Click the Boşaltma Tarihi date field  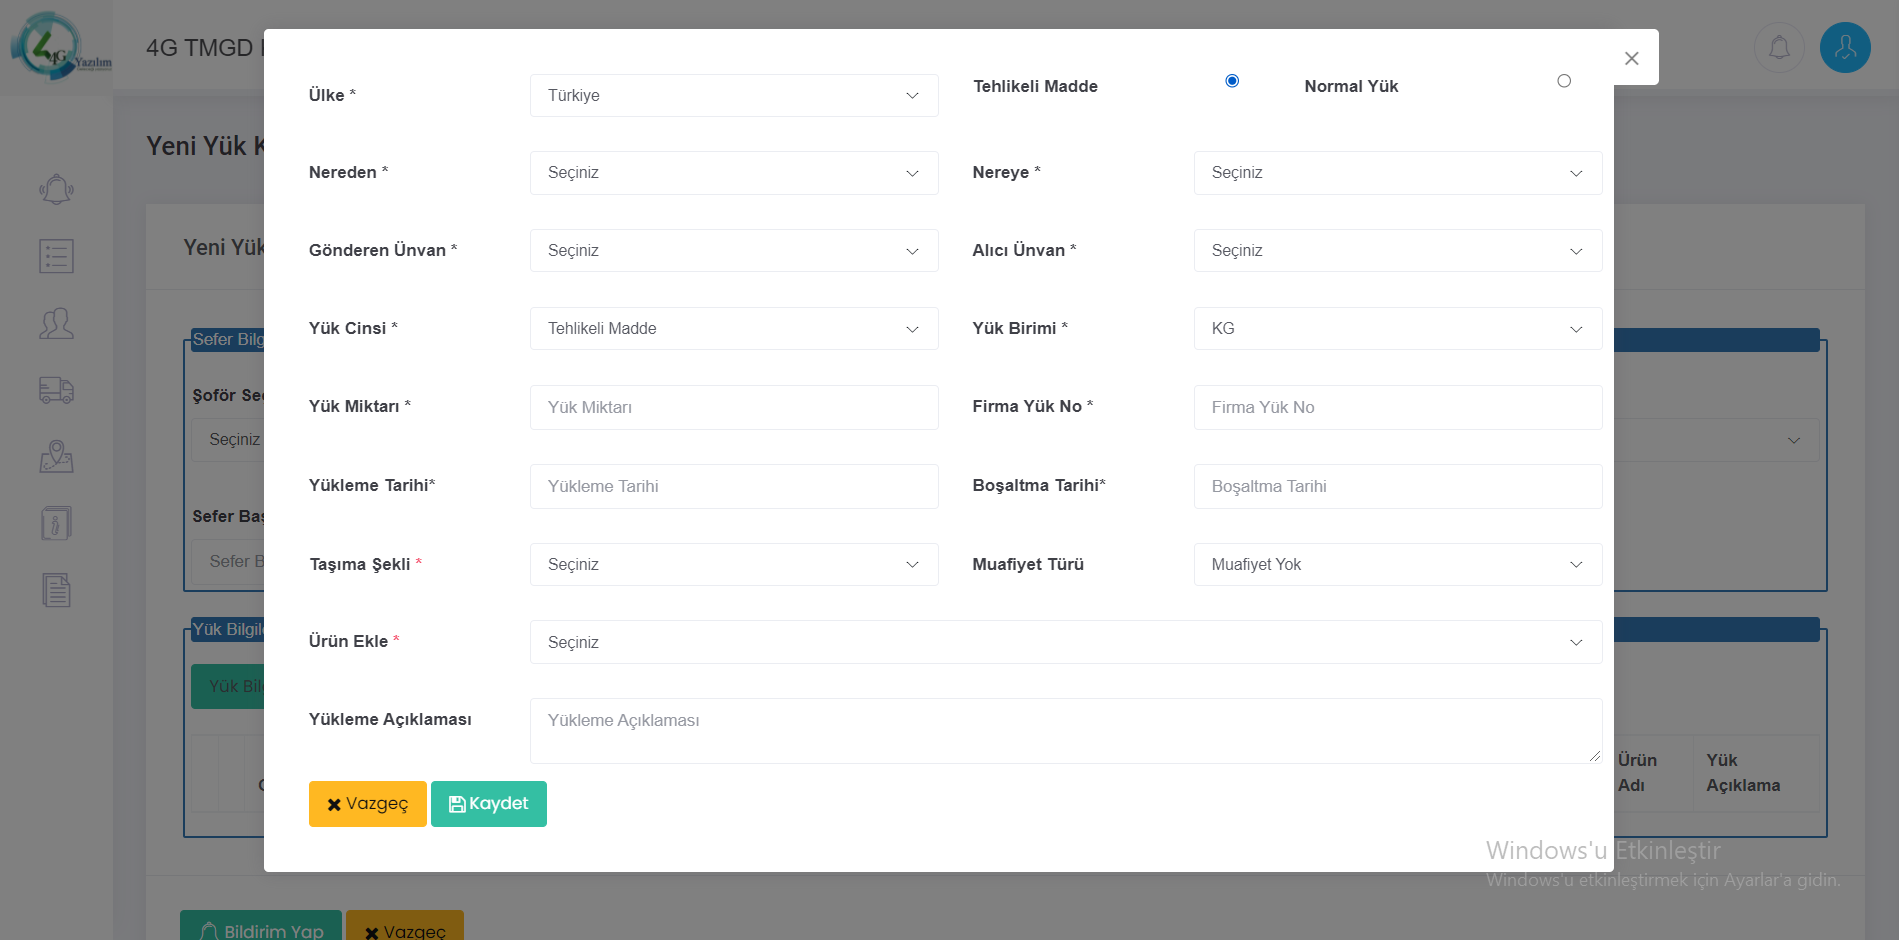pos(1398,486)
